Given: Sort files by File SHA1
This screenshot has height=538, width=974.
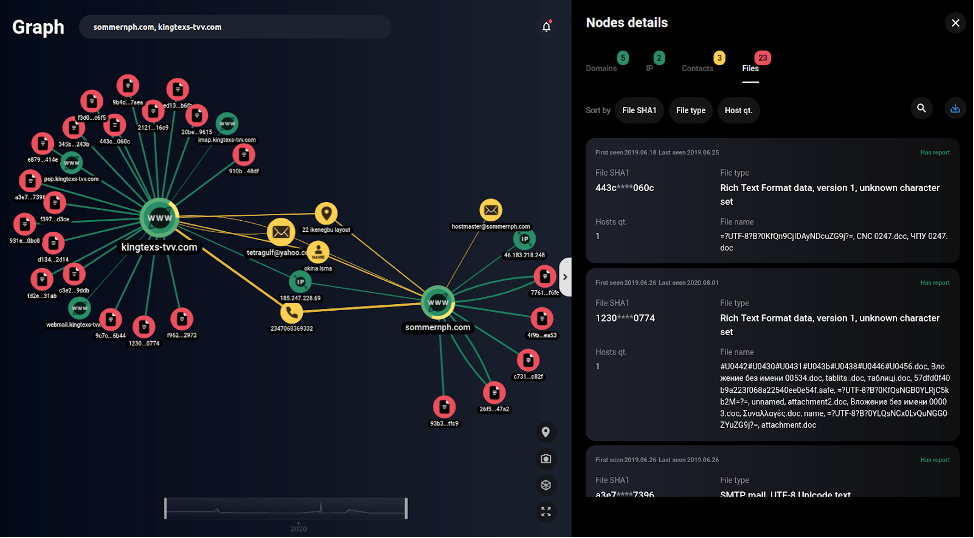Looking at the screenshot, I should pyautogui.click(x=639, y=110).
